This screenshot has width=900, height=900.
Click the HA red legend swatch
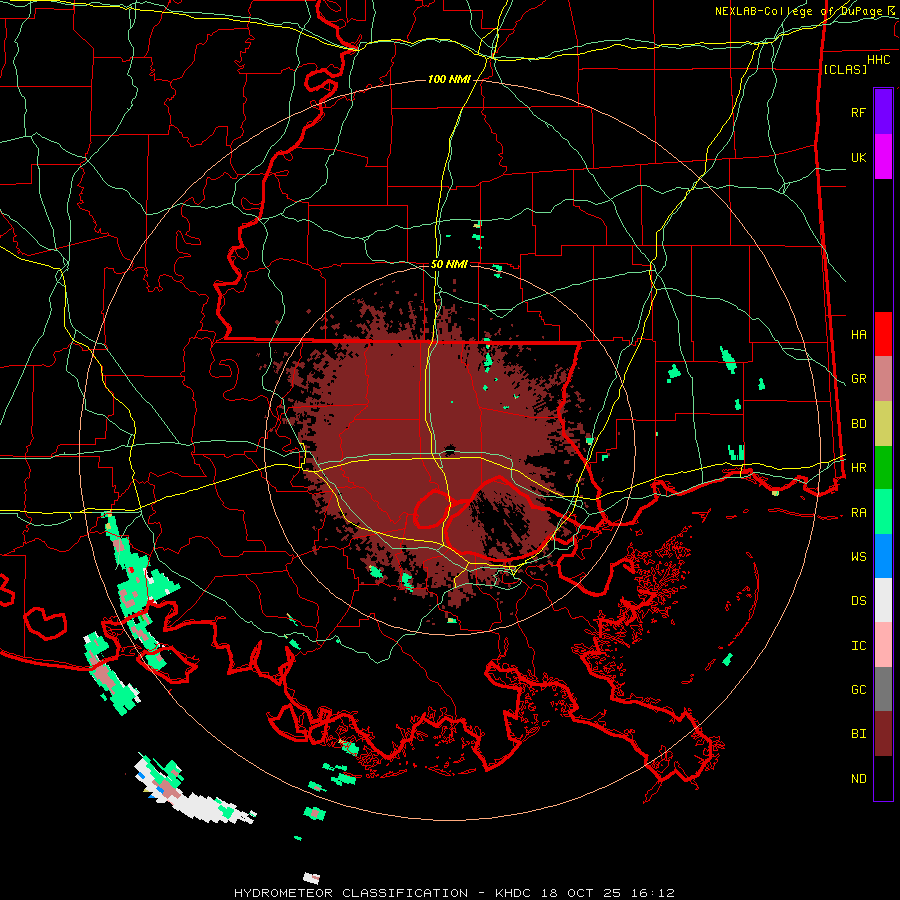click(883, 334)
